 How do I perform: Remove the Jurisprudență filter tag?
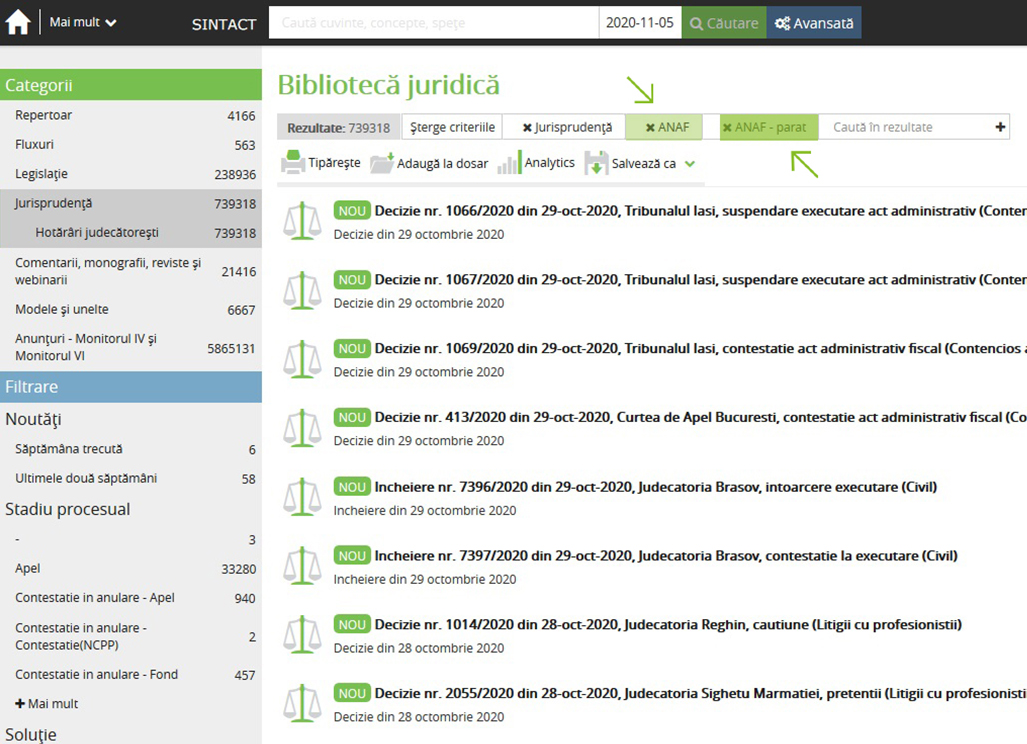(527, 128)
